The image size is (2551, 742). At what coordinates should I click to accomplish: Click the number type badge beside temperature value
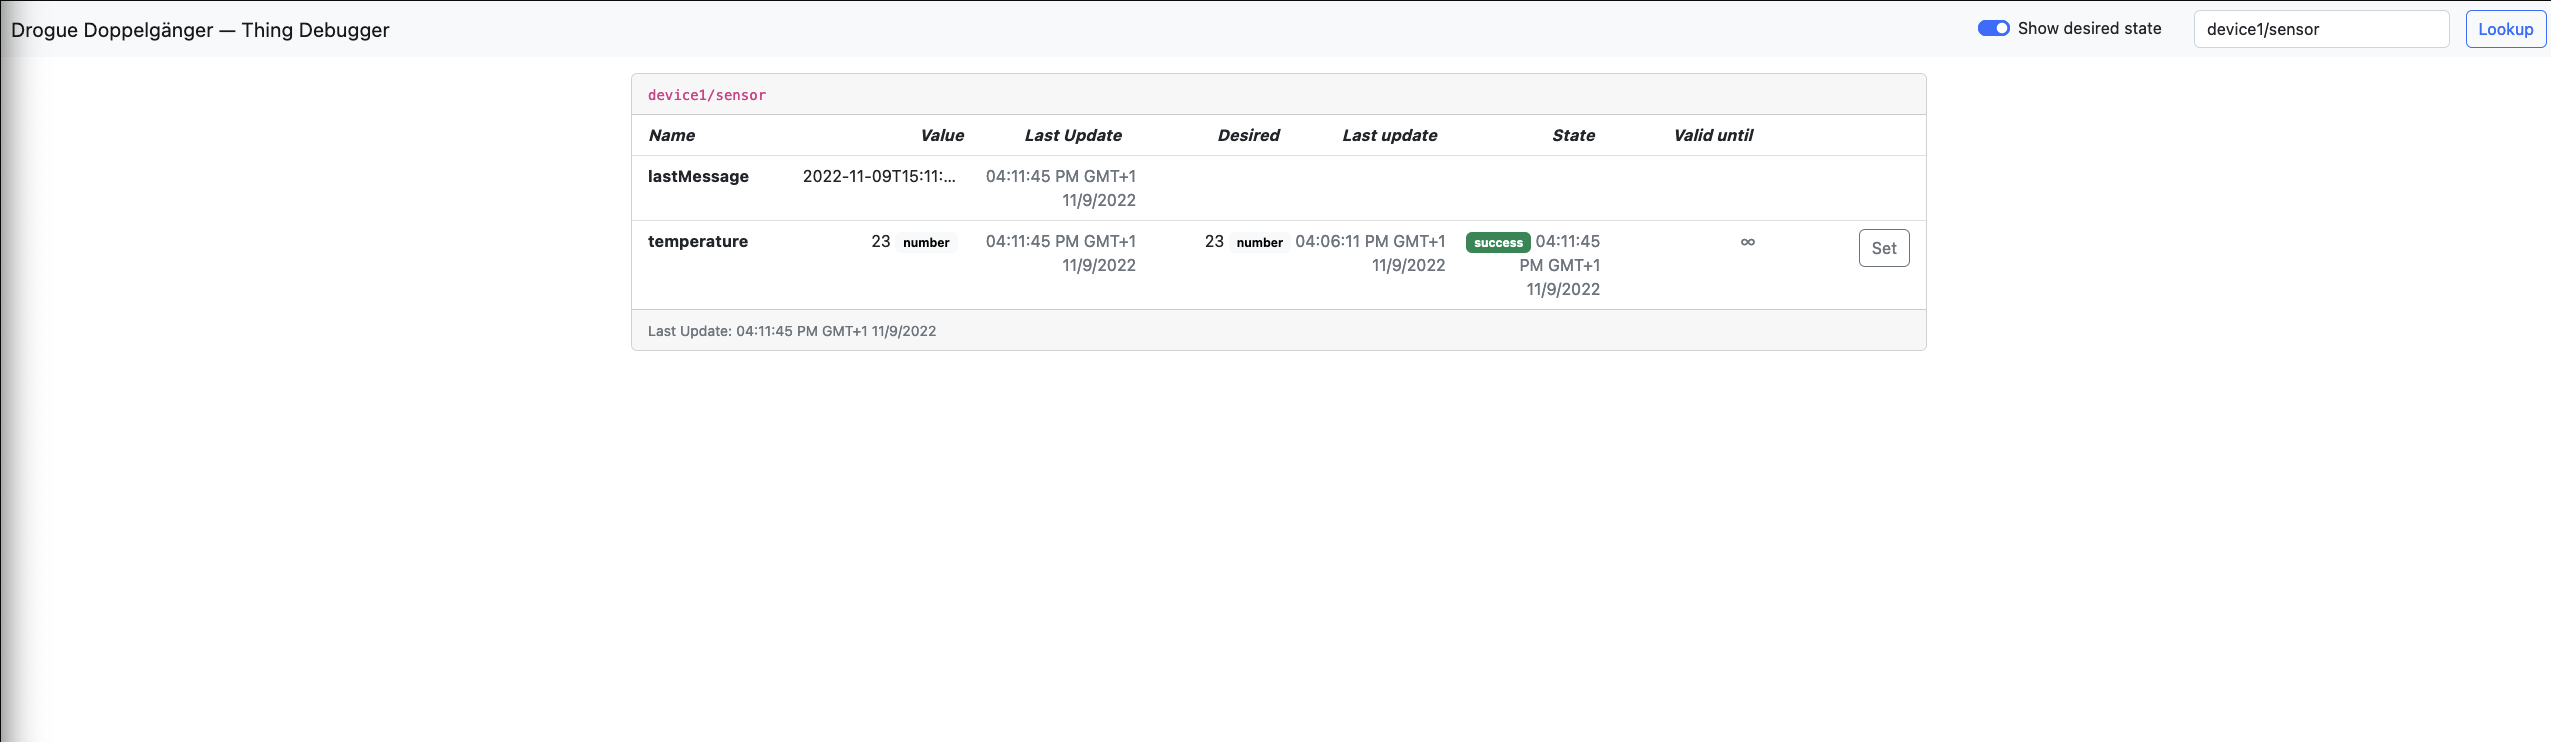pos(926,242)
